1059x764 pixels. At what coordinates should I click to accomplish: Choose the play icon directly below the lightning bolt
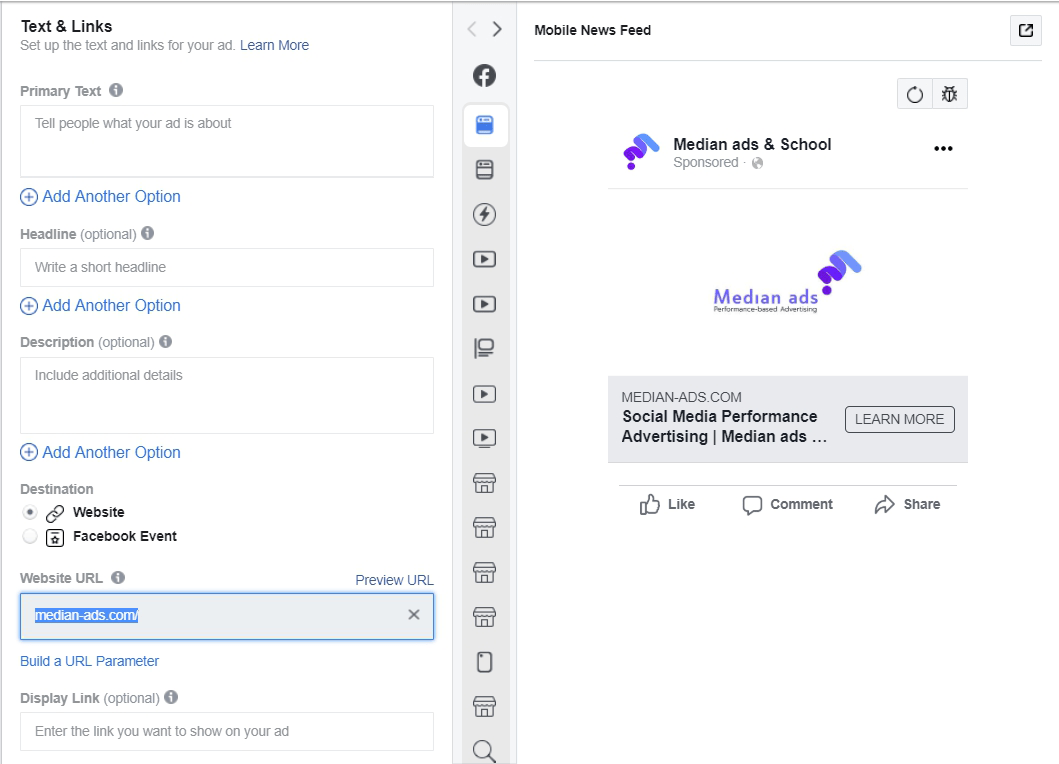(x=484, y=259)
